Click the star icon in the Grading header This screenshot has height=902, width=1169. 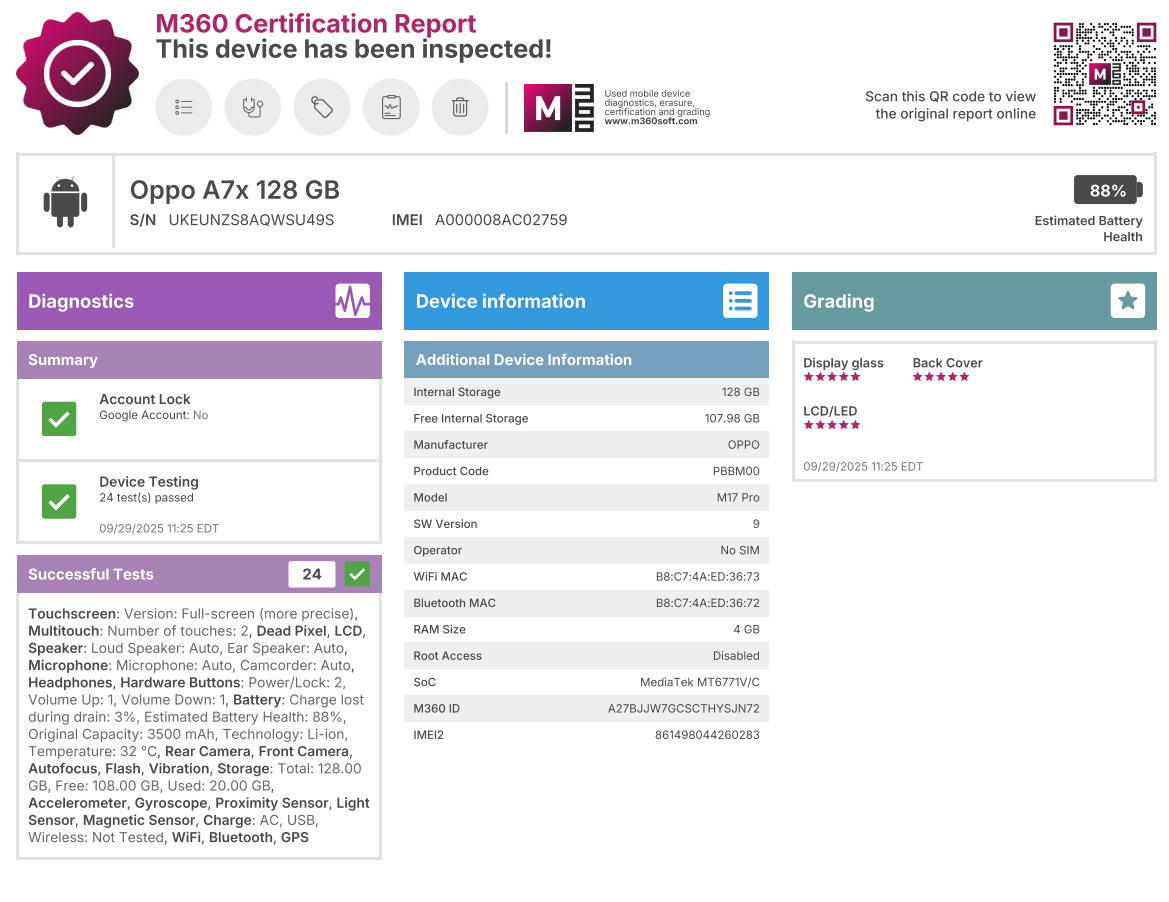(x=1127, y=301)
